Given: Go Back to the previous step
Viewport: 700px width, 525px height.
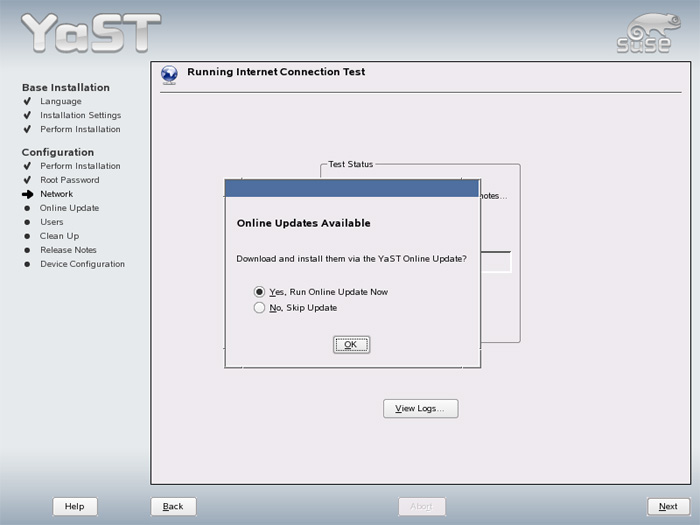Looking at the screenshot, I should [173, 506].
